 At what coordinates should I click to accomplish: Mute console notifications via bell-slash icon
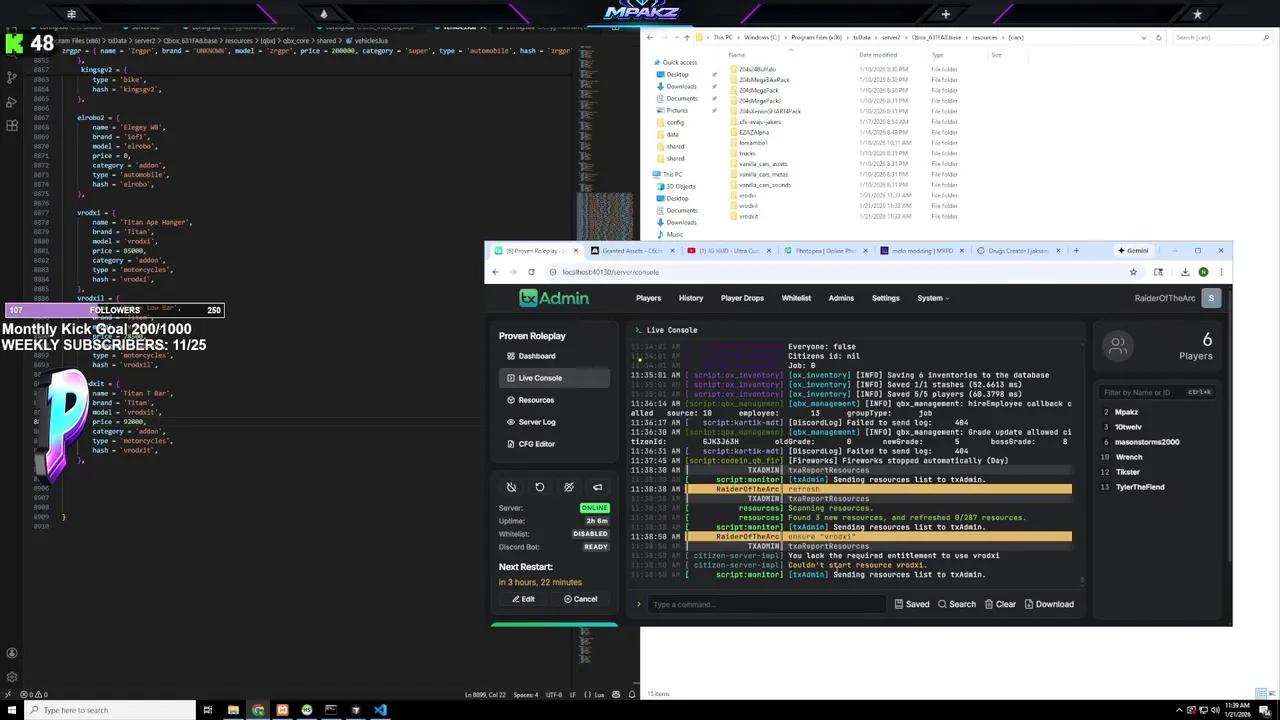tap(511, 487)
